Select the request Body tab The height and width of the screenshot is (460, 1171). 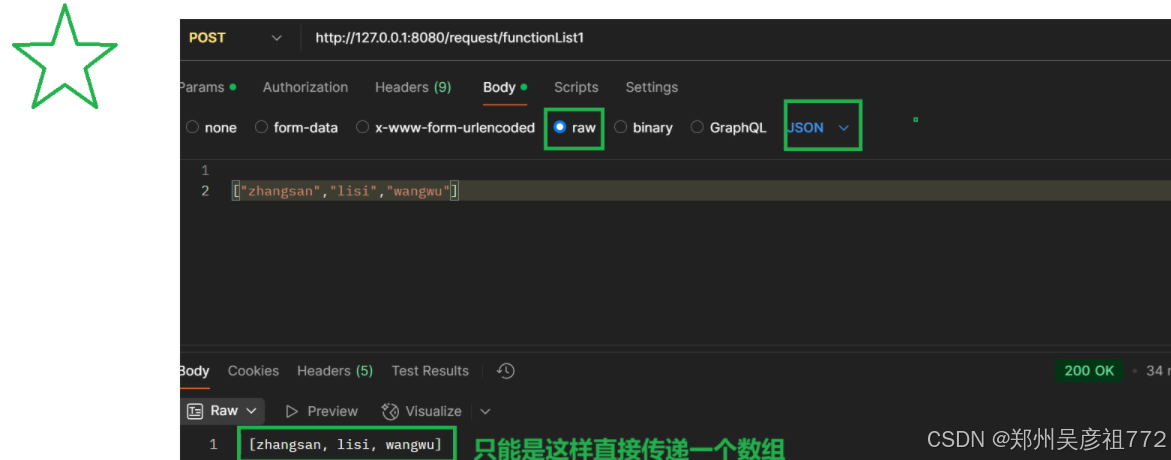(x=505, y=87)
